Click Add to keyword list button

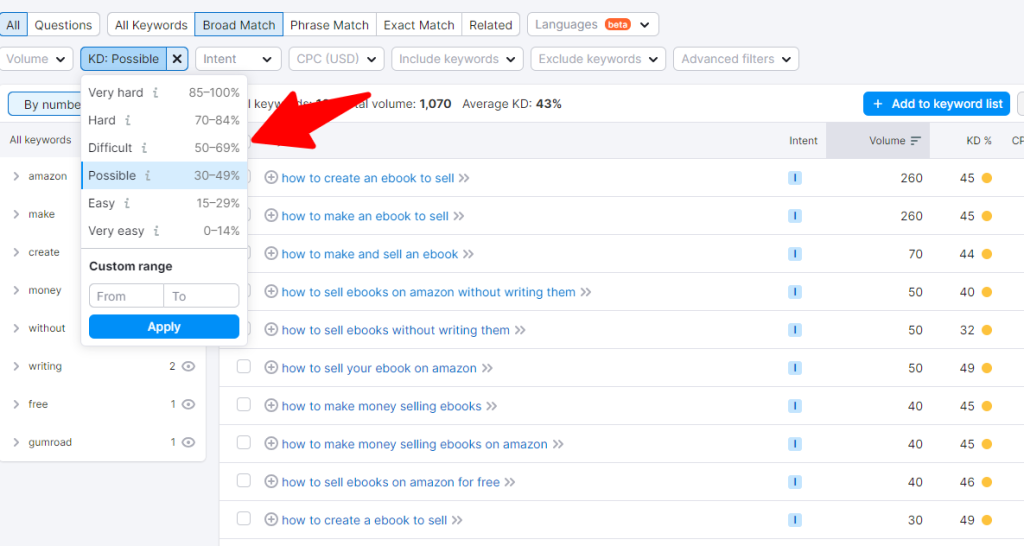(936, 104)
